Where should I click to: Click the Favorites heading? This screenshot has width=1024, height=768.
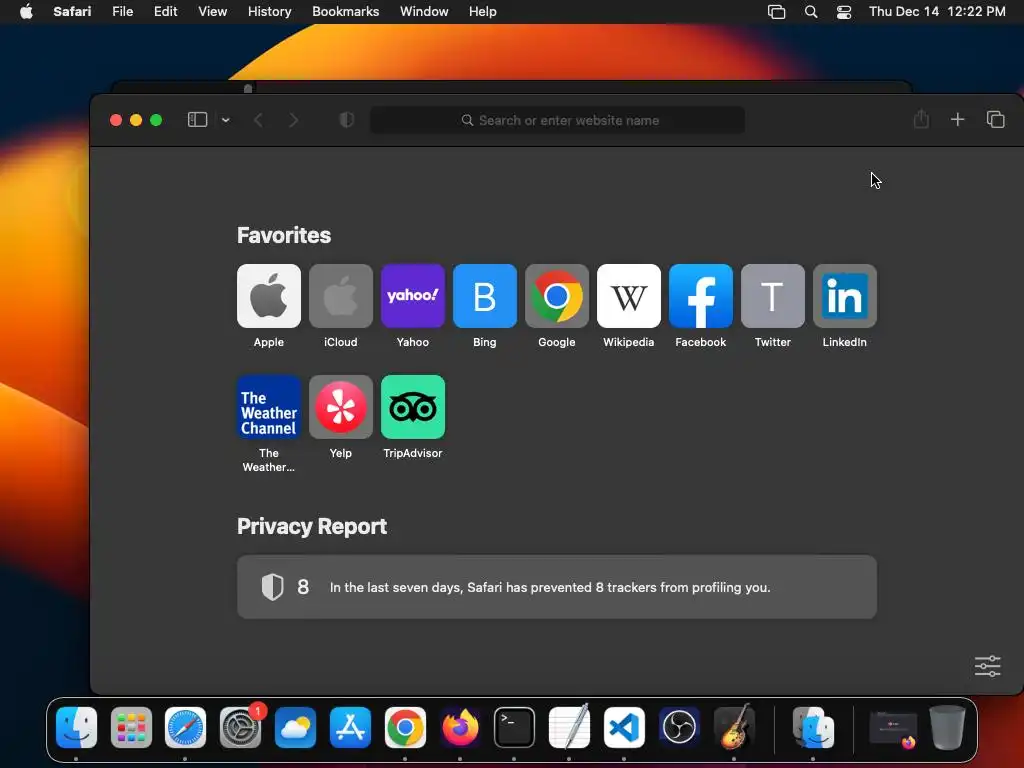tap(283, 235)
